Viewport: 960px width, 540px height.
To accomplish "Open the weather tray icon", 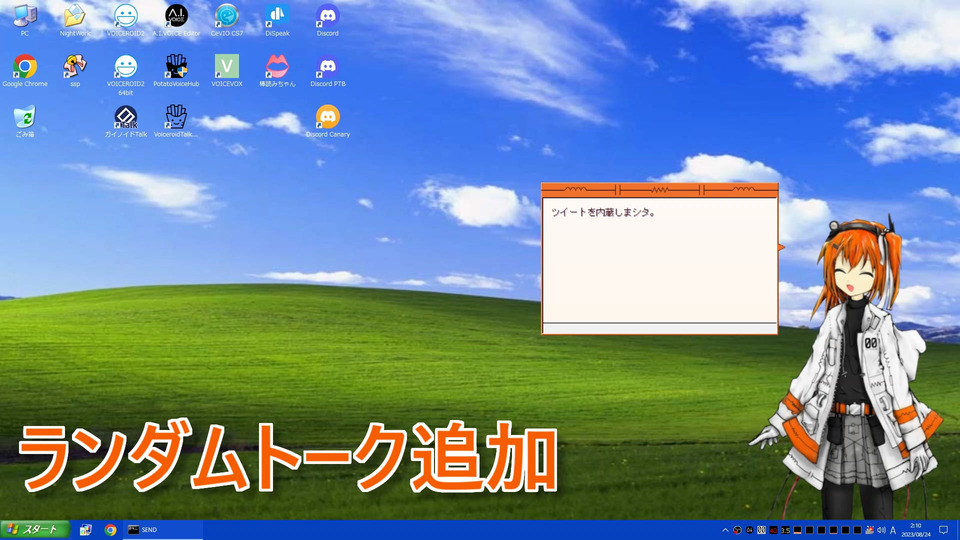I will click(x=869, y=530).
